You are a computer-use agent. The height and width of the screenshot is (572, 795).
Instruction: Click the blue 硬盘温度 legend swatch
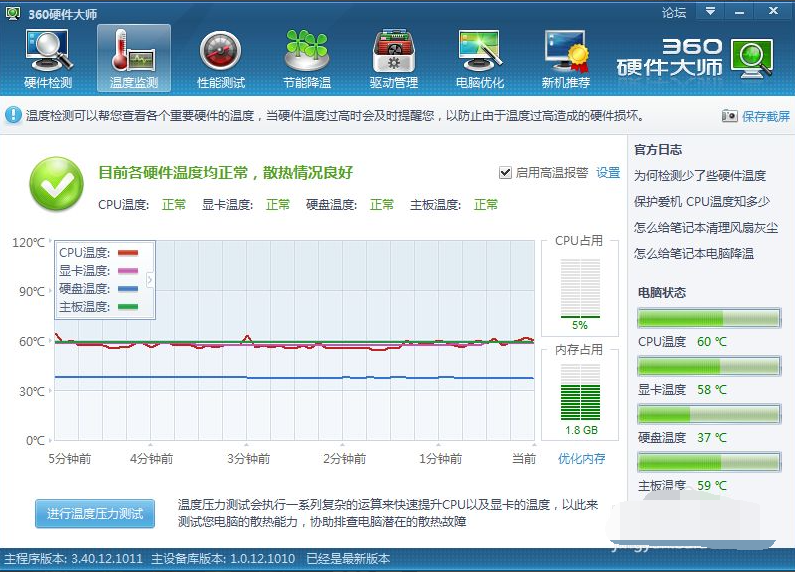point(128,289)
